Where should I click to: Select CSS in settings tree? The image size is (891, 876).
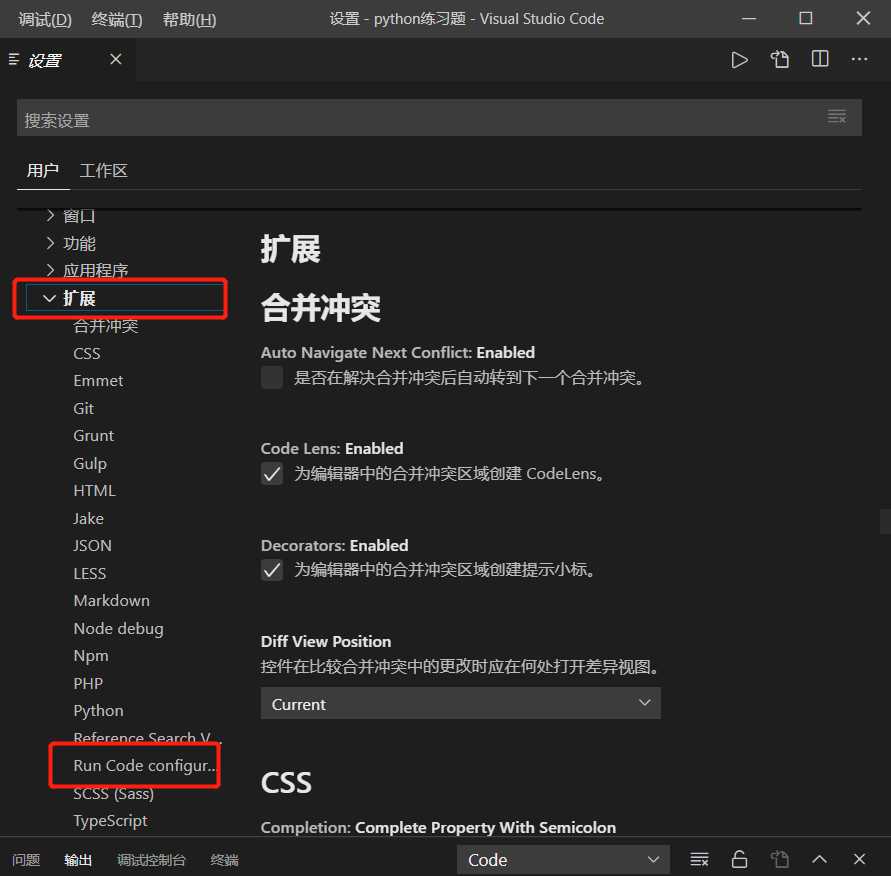coord(86,353)
